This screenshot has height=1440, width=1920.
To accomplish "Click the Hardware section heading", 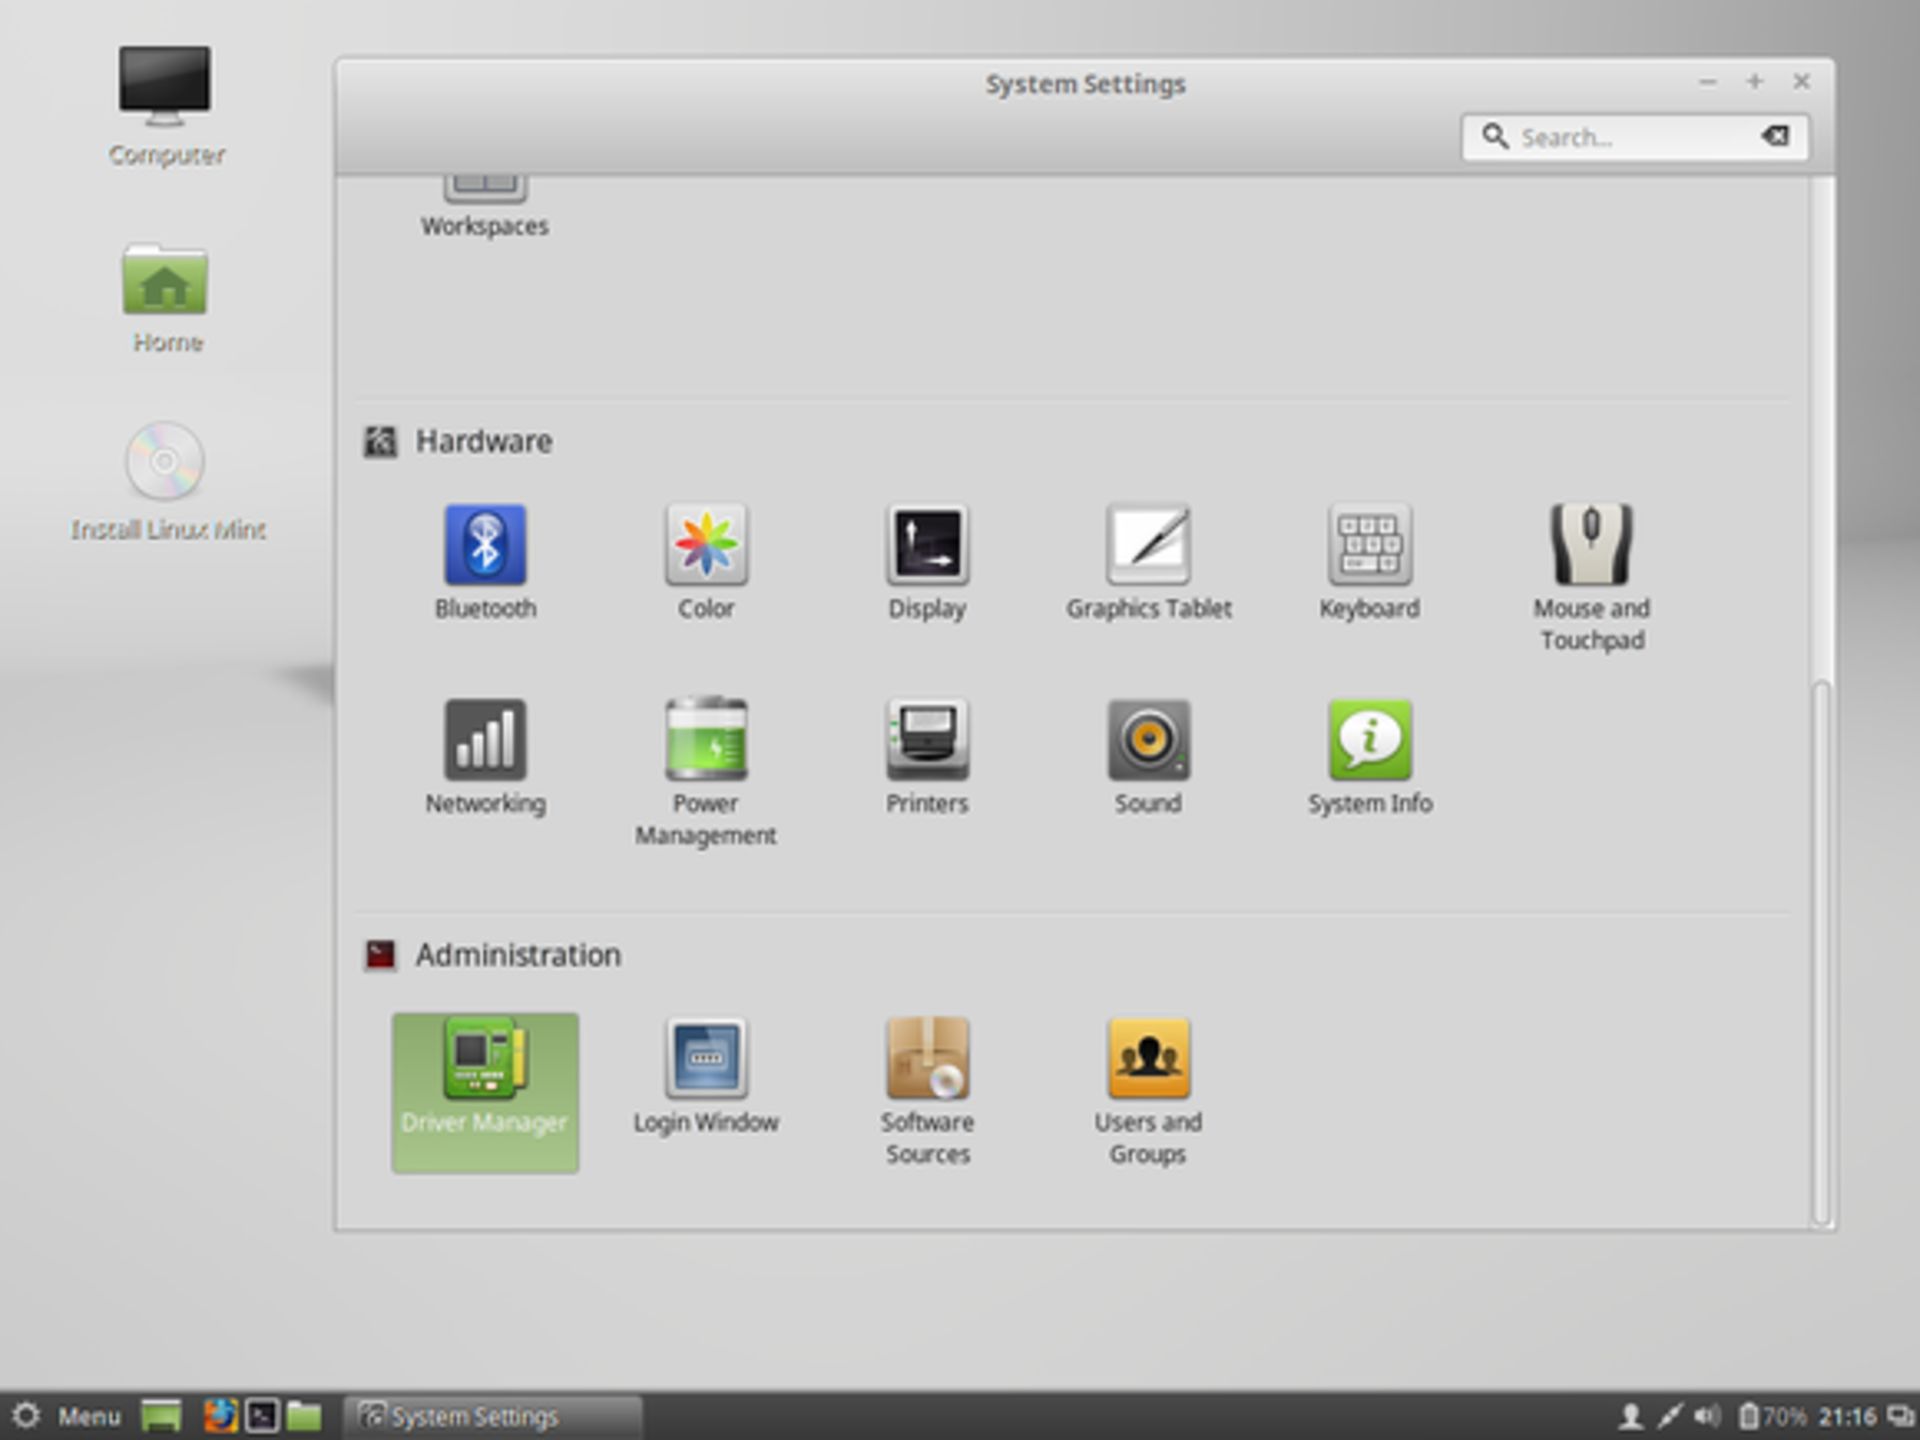I will 484,441.
